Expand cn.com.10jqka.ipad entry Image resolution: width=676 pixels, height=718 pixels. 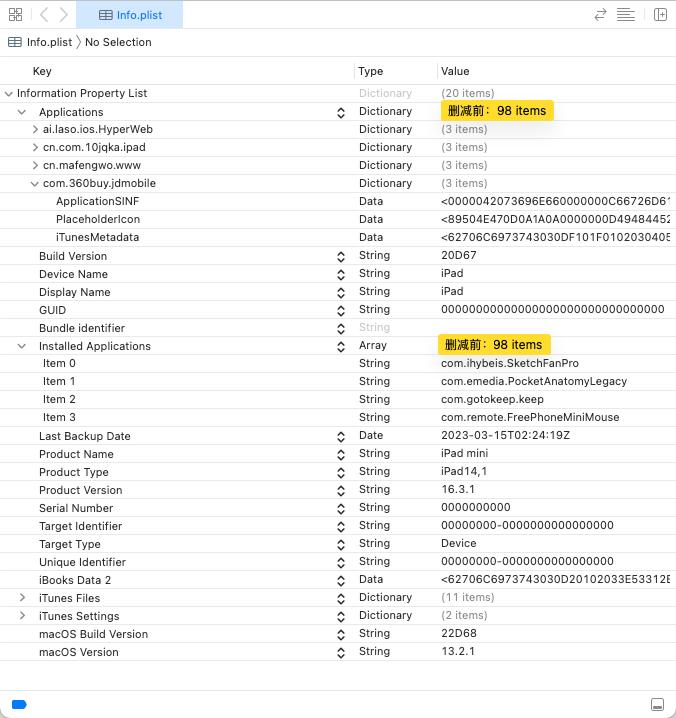[35, 147]
